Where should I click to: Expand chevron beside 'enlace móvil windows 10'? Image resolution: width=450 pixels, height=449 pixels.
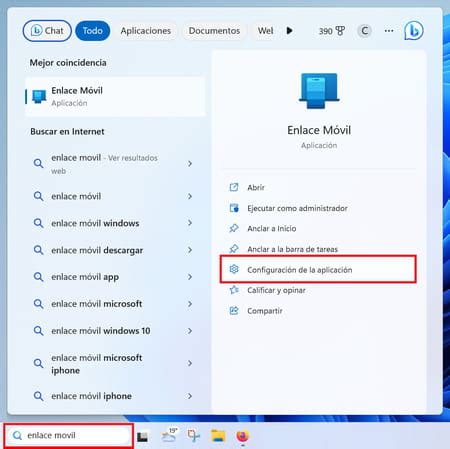coord(190,331)
